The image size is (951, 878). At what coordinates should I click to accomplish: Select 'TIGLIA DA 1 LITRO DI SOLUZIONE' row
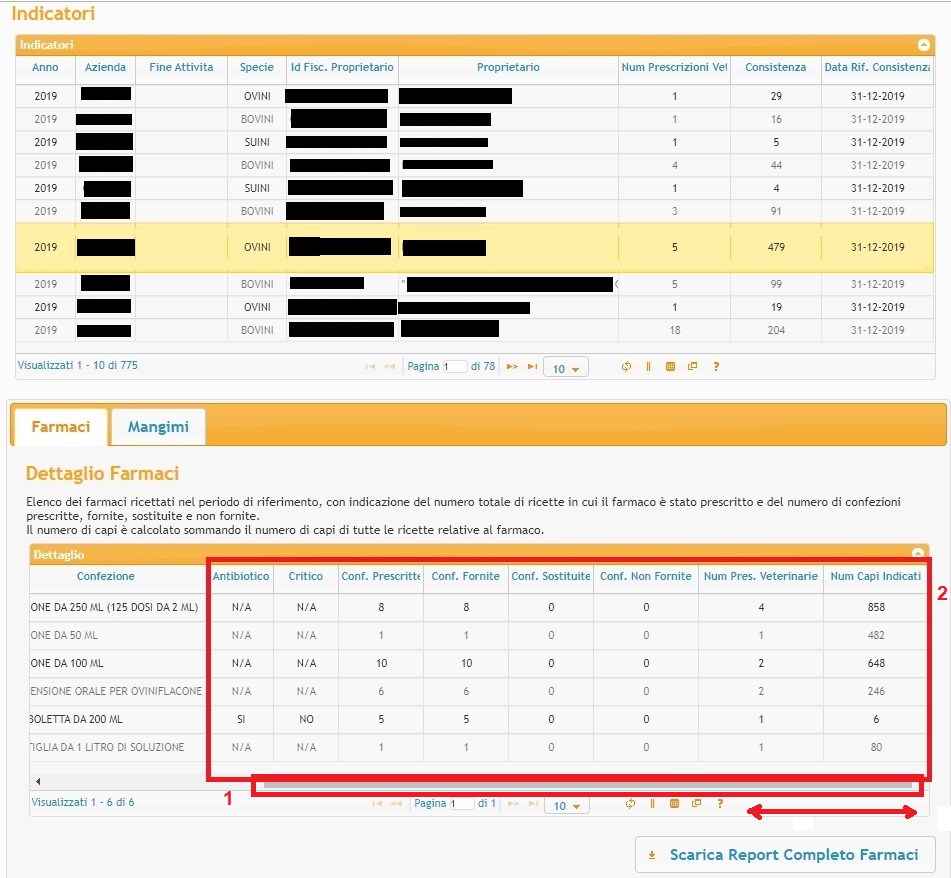[478, 747]
